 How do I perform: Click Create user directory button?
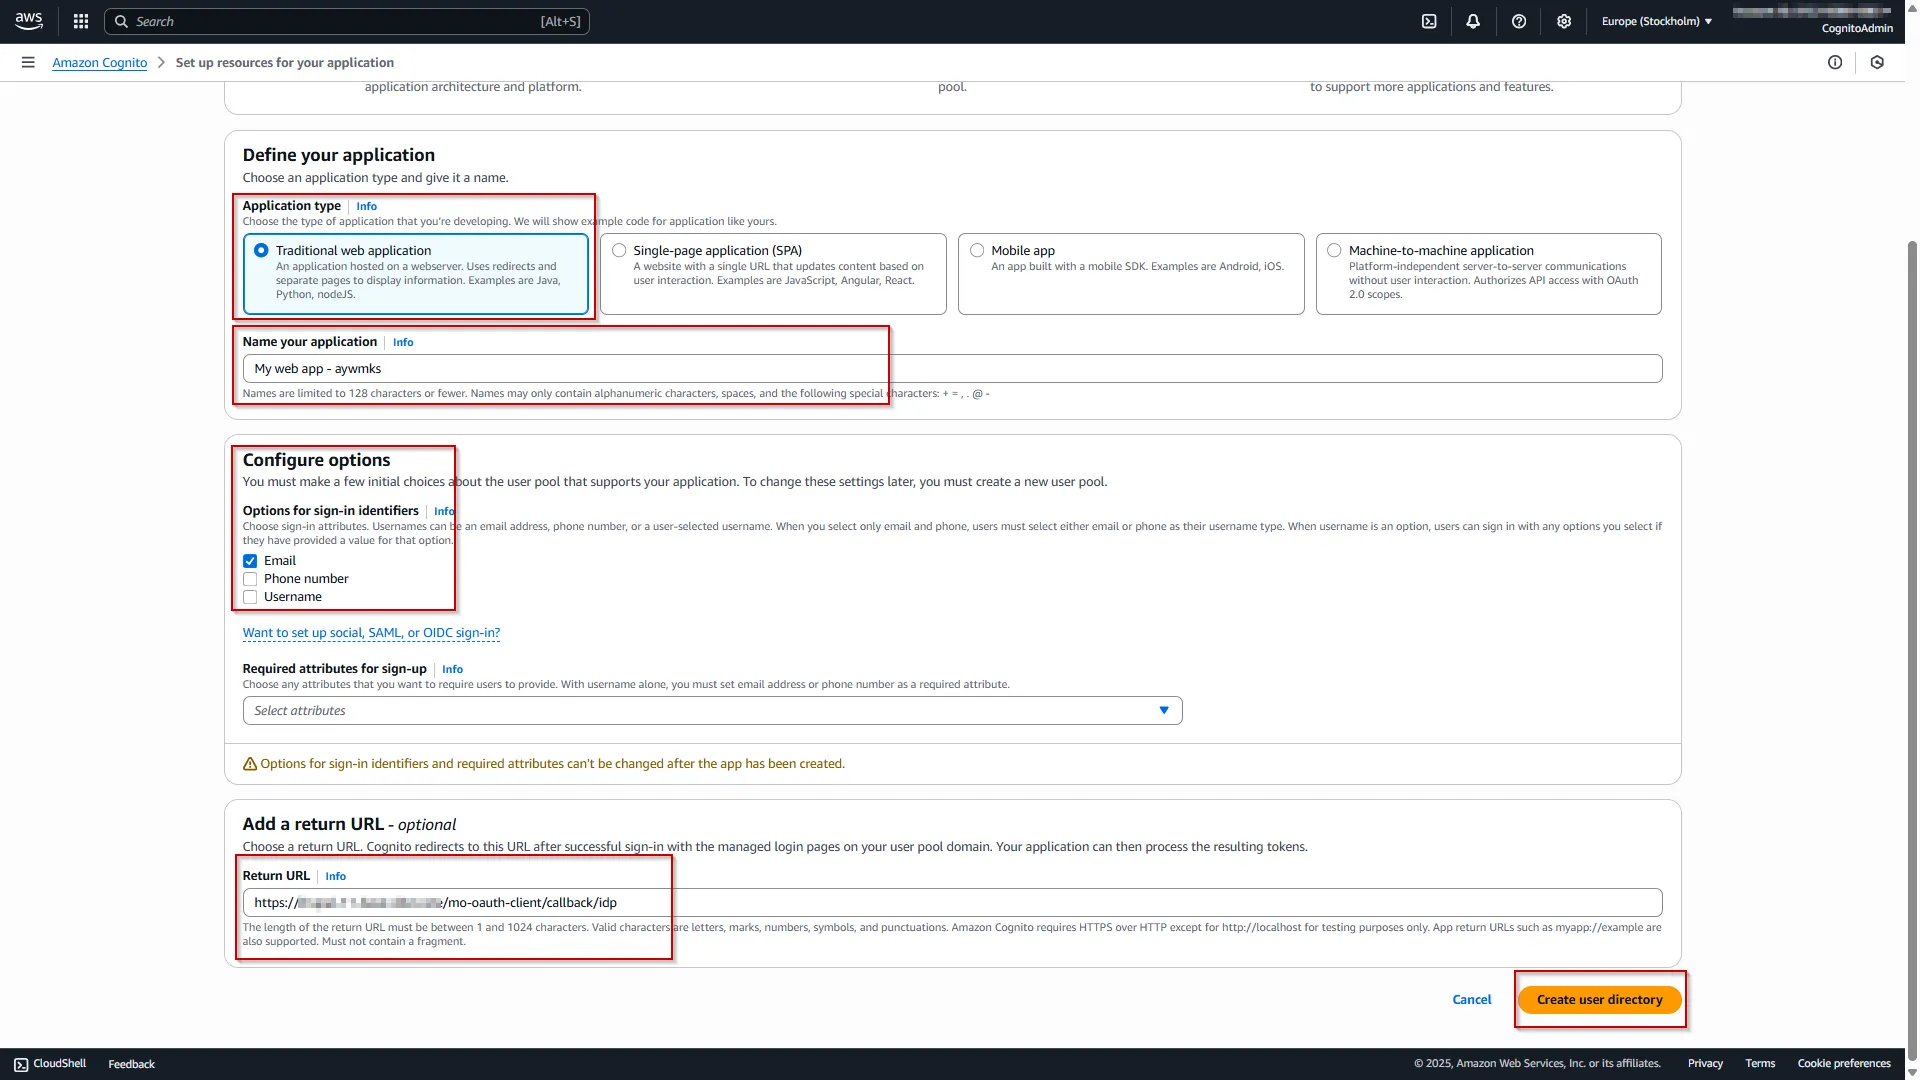(x=1599, y=1000)
